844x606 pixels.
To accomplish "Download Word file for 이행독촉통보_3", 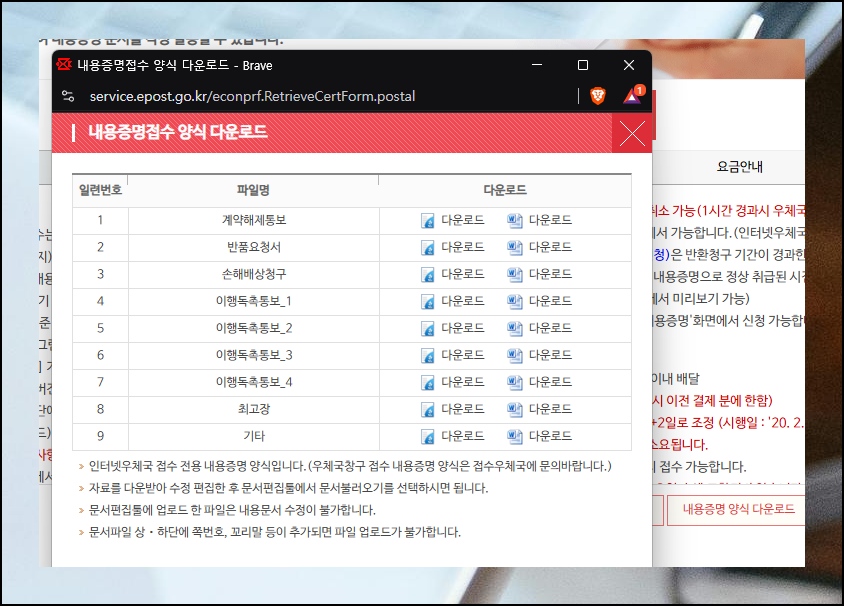I will point(539,355).
